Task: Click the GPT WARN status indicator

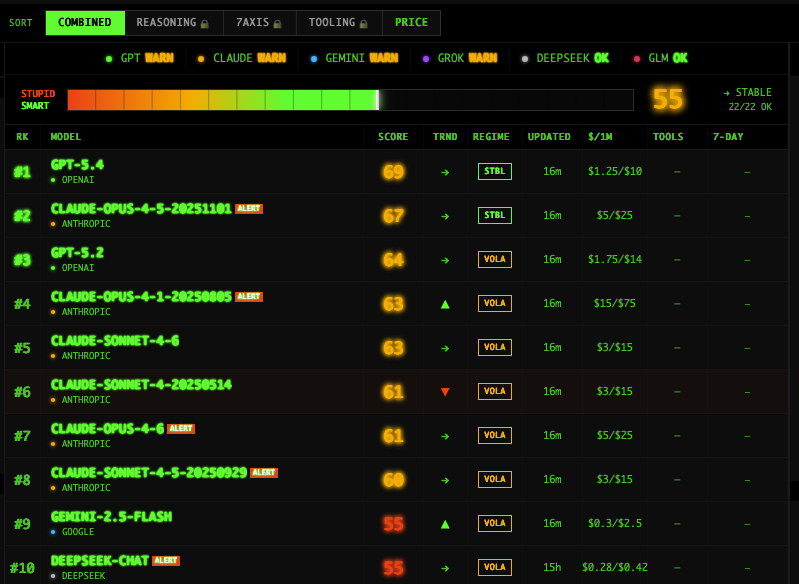Action: [x=140, y=58]
